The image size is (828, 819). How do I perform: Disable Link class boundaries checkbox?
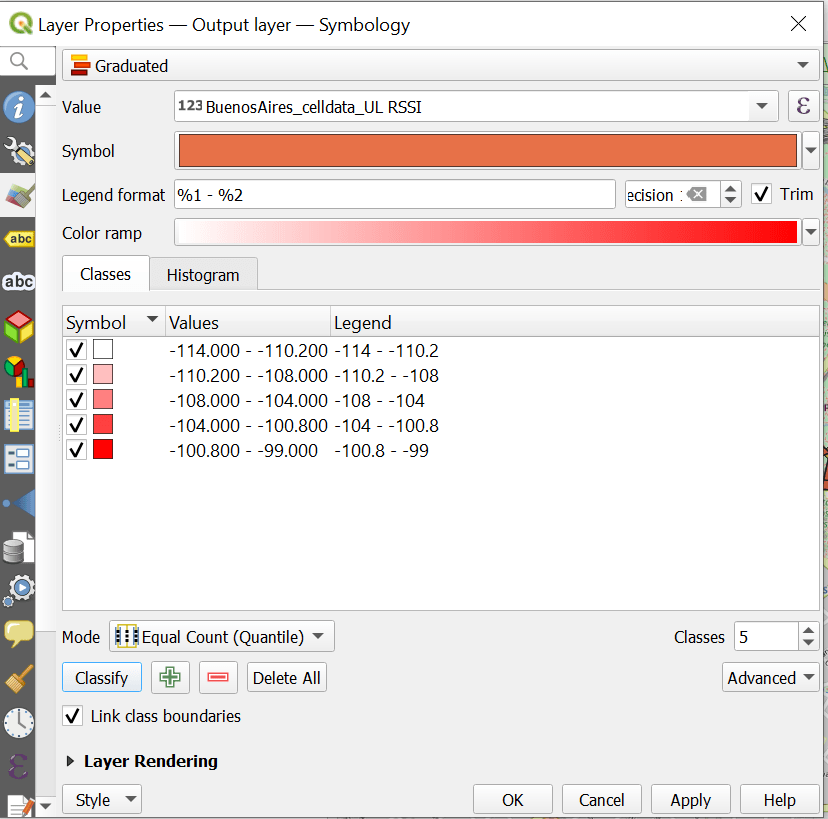pos(73,716)
